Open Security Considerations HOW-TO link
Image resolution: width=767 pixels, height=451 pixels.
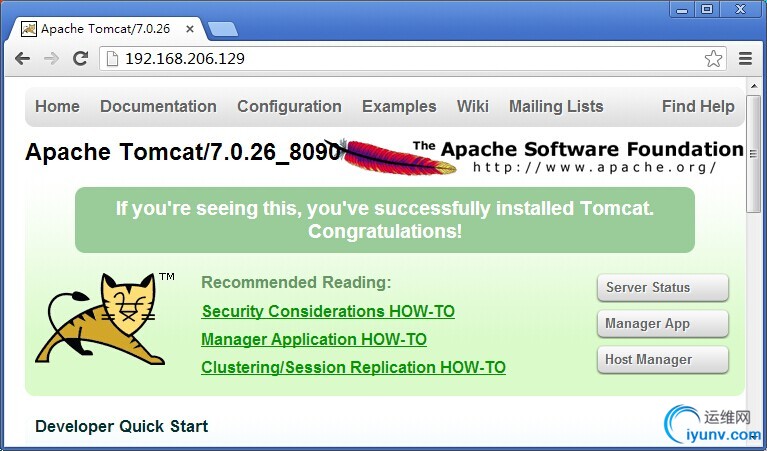(328, 311)
